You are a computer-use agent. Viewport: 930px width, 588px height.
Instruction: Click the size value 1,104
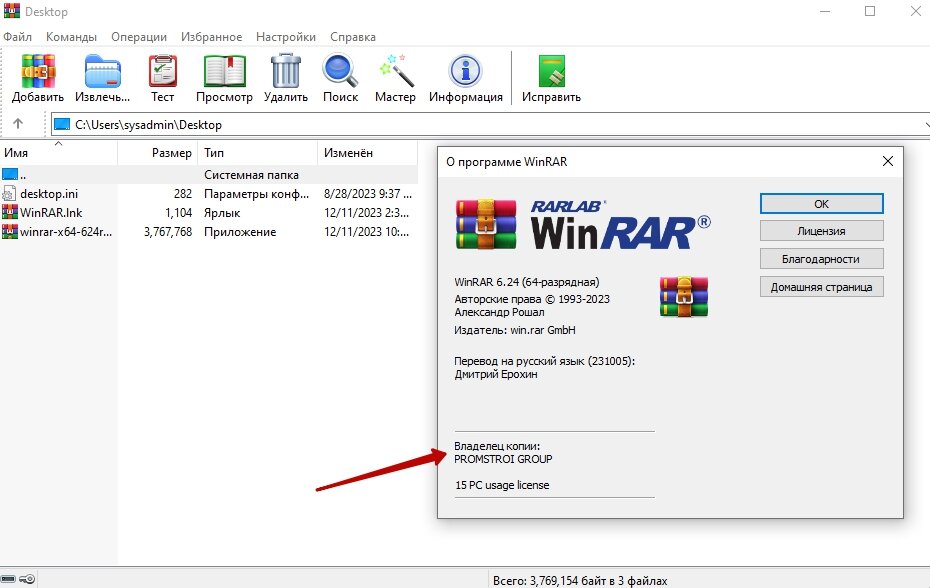click(x=179, y=212)
